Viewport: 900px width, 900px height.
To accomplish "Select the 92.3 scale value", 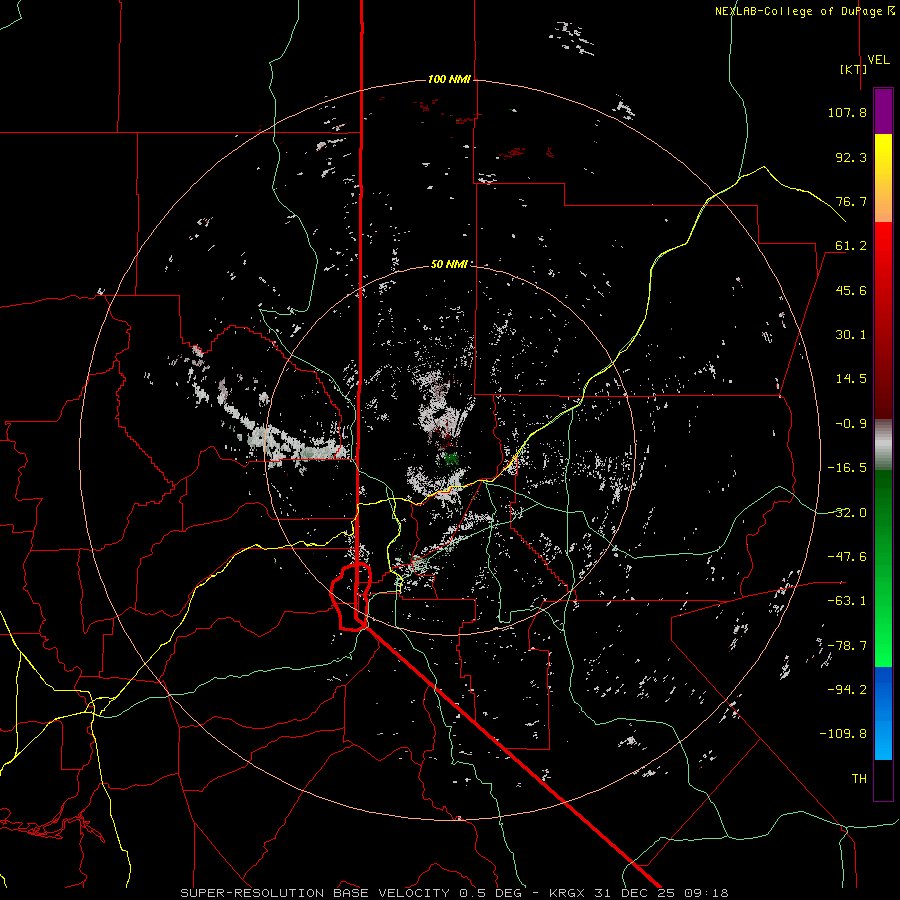I will 851,157.
